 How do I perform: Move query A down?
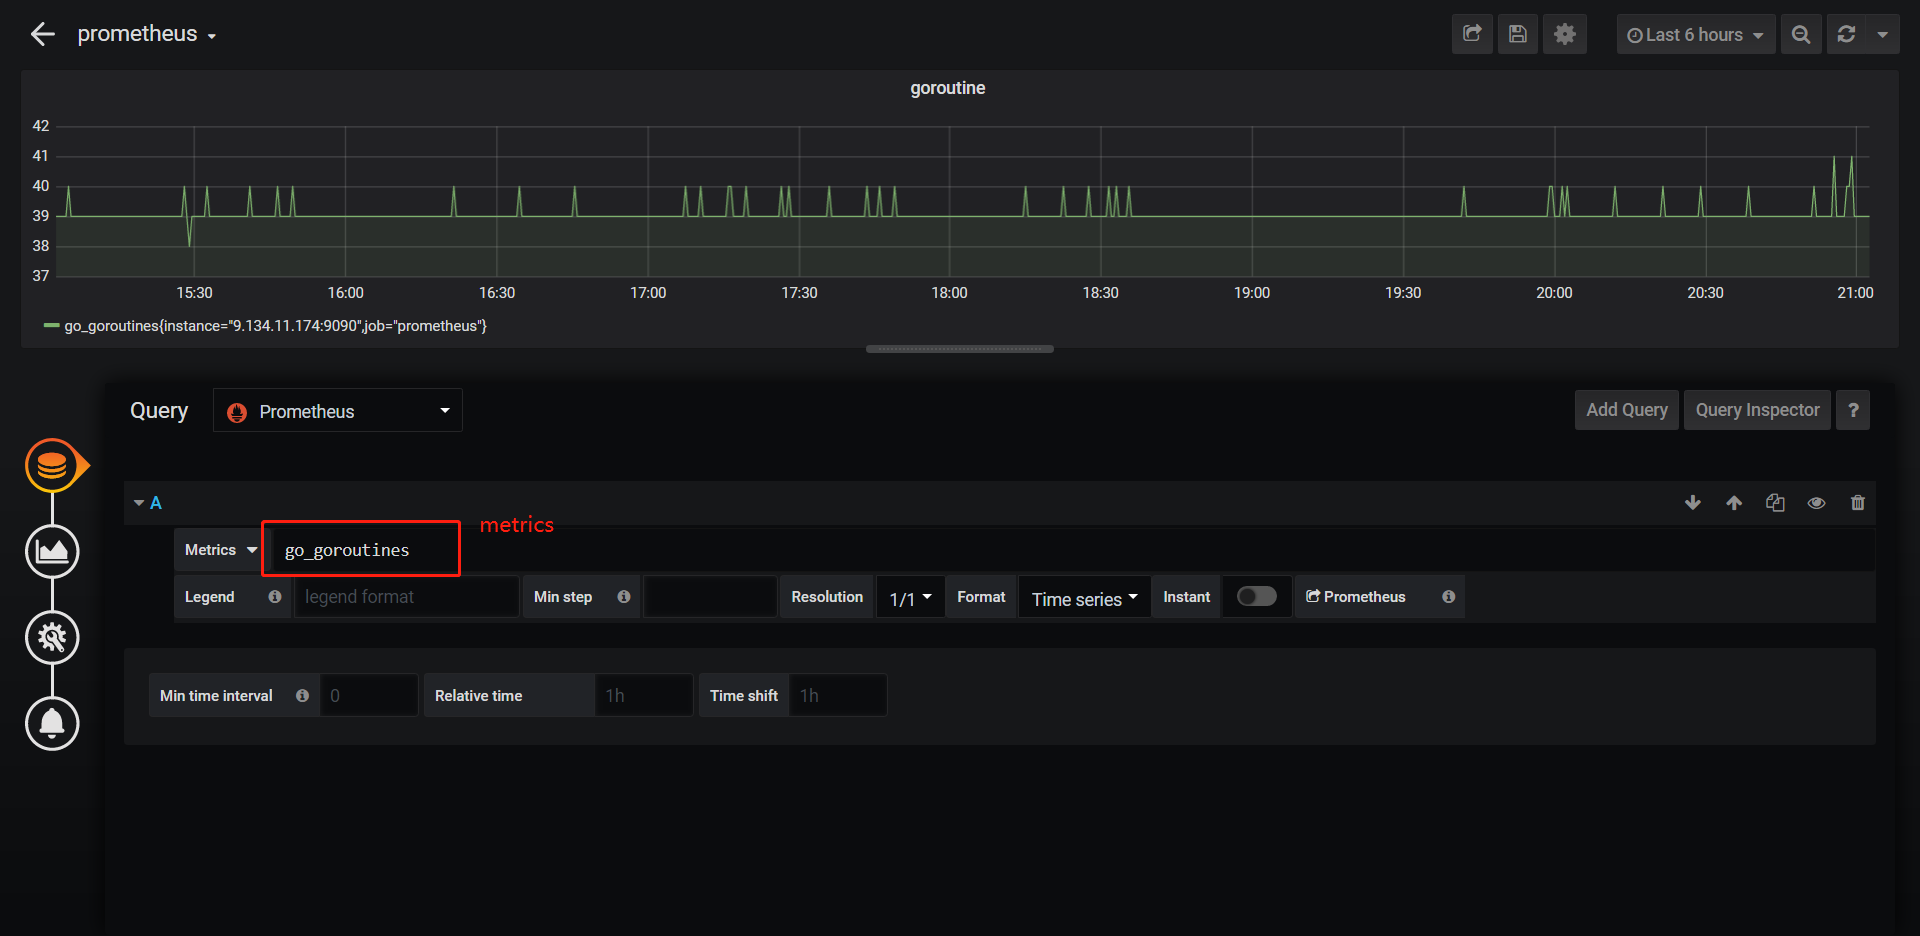1693,503
